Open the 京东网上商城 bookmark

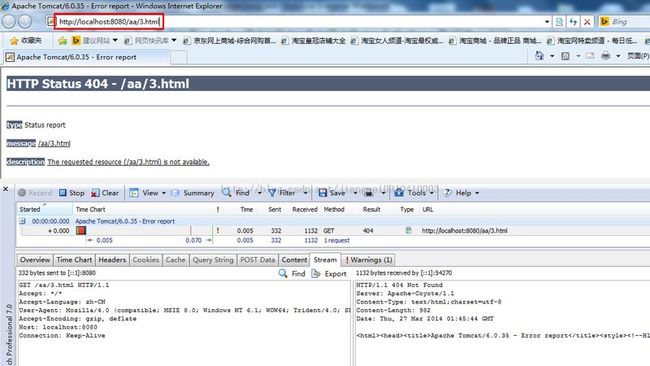point(229,40)
